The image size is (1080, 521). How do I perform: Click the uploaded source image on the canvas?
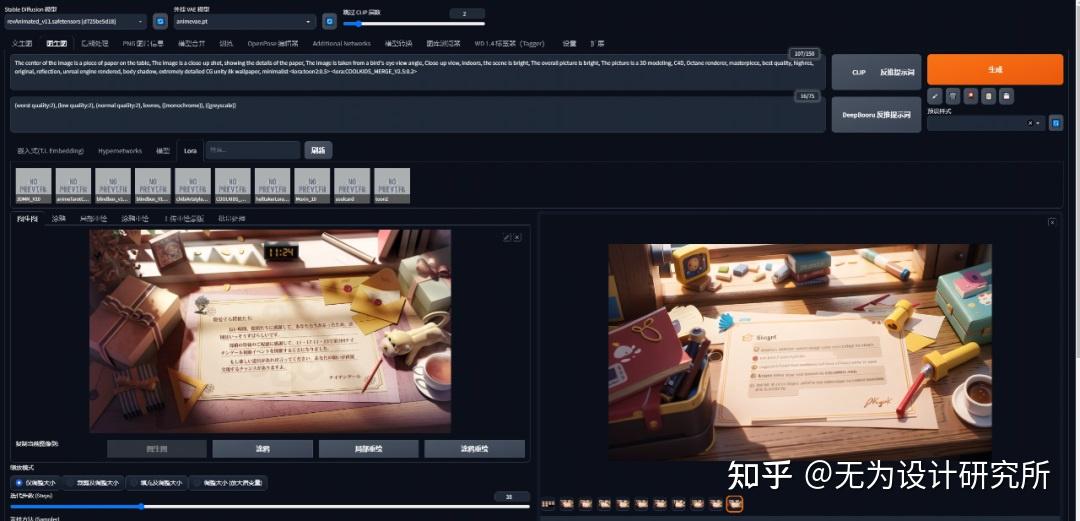(x=270, y=331)
